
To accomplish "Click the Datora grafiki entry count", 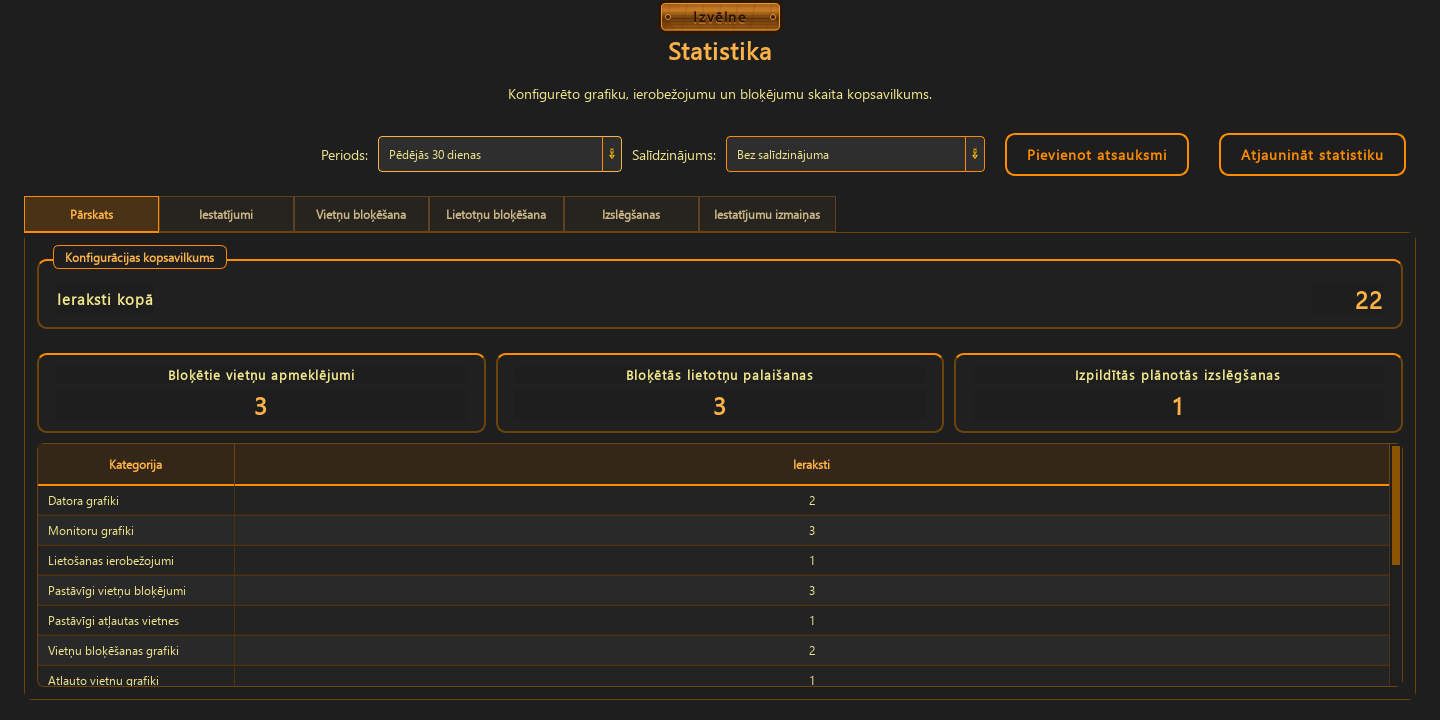I will [812, 500].
